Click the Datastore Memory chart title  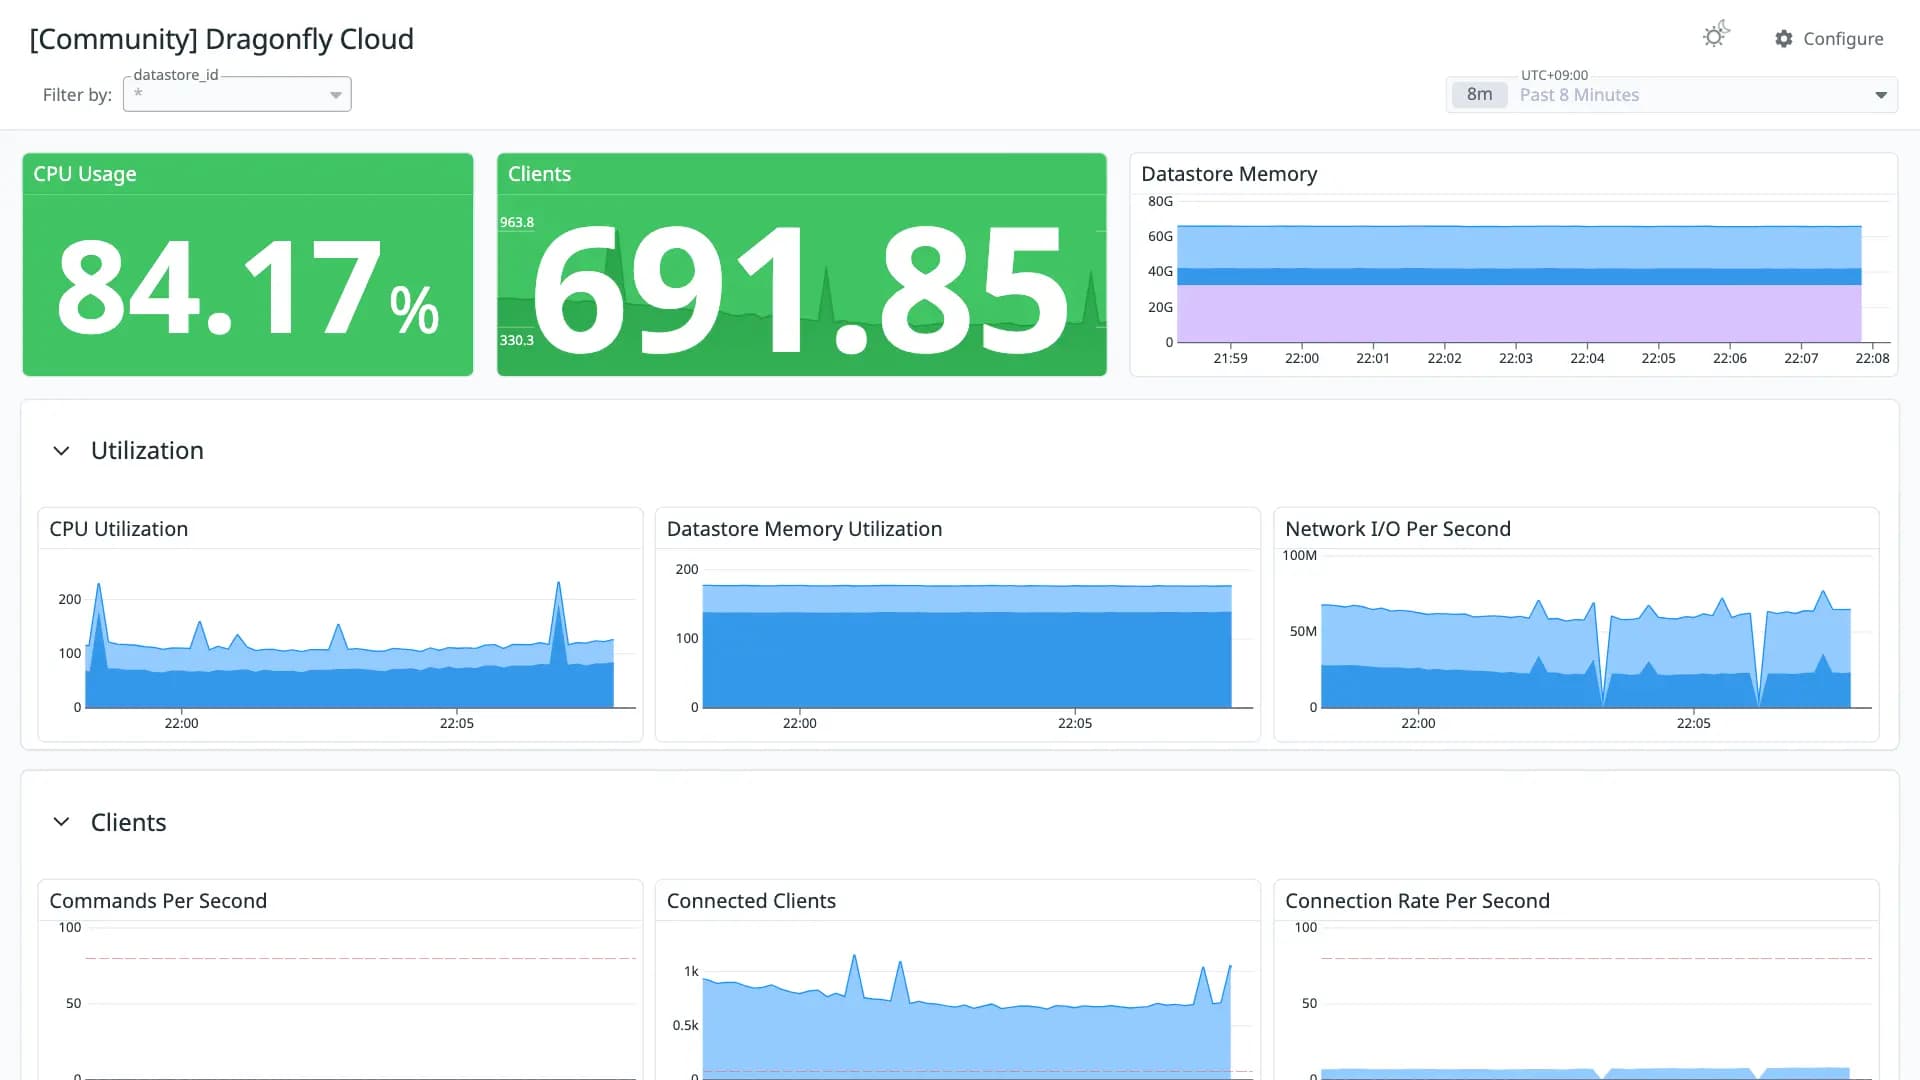coord(1229,174)
